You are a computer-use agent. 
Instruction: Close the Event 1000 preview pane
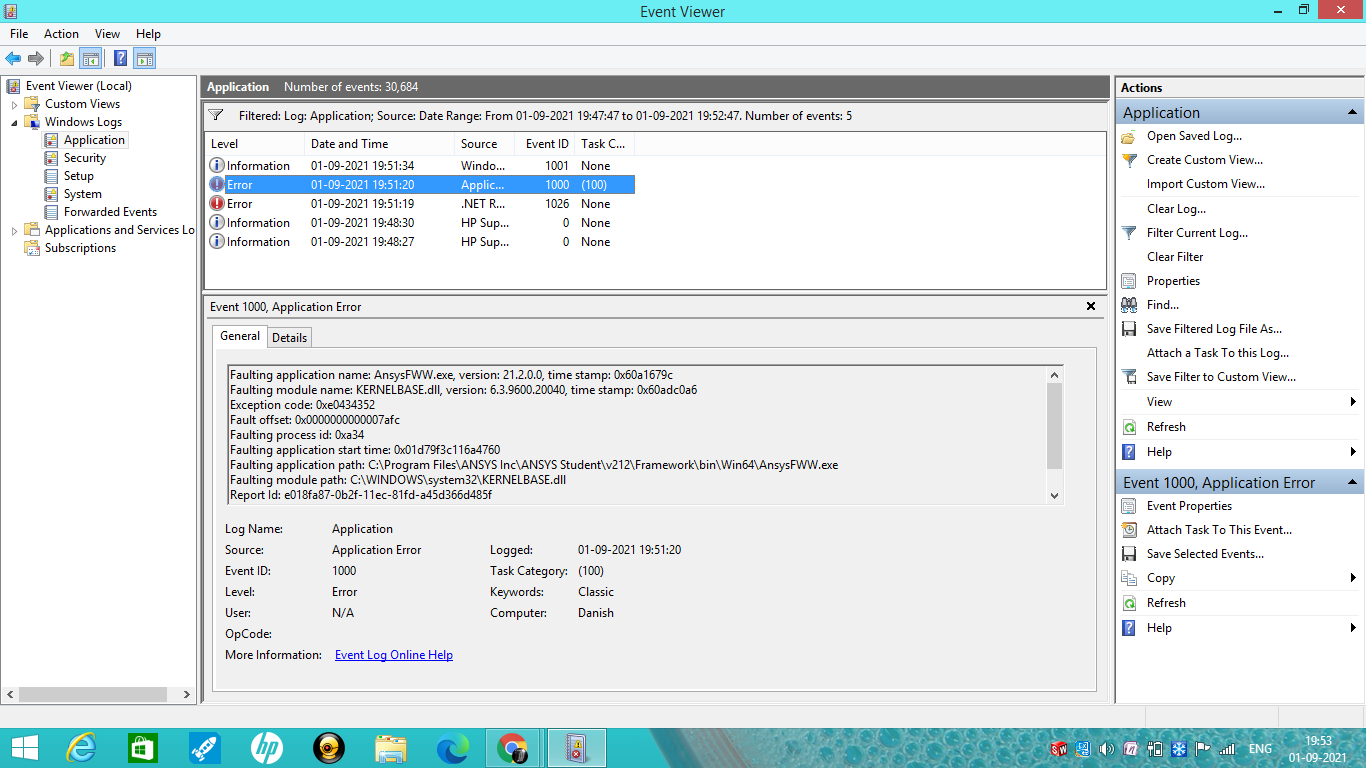pos(1091,306)
